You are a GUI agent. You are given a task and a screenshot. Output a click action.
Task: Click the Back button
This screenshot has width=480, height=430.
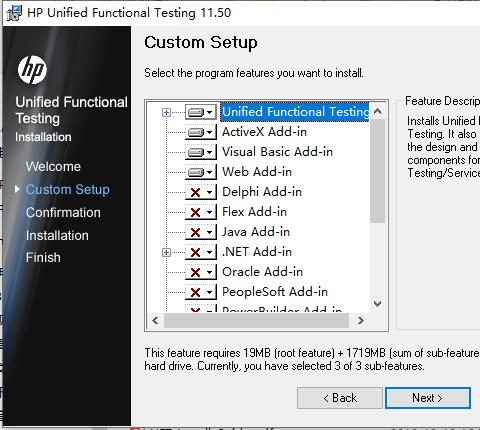(x=340, y=398)
